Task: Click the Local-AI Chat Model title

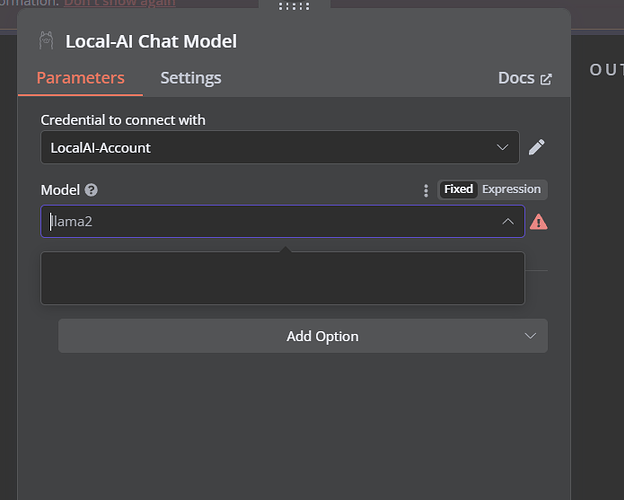Action: coord(151,41)
